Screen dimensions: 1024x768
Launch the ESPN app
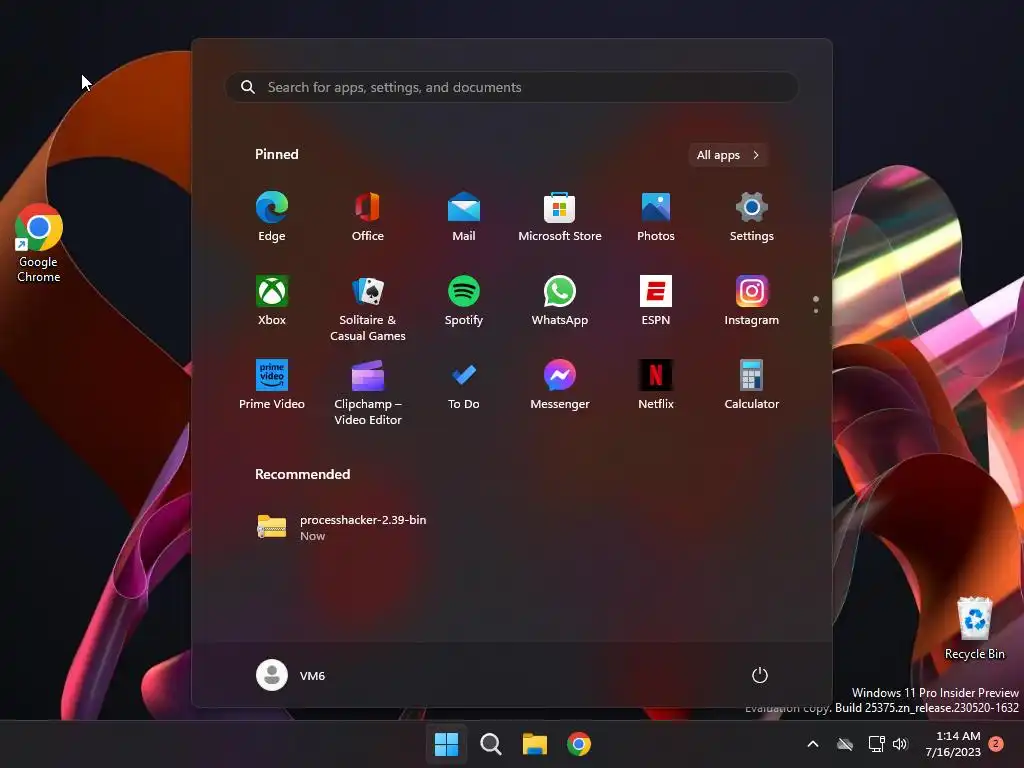click(x=656, y=300)
